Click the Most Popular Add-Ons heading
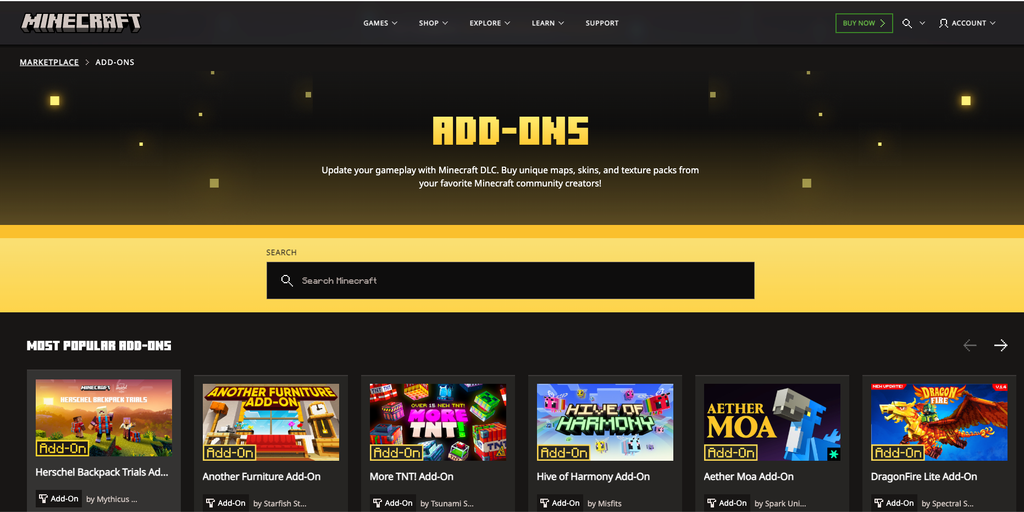The height and width of the screenshot is (512, 1024). coord(99,345)
